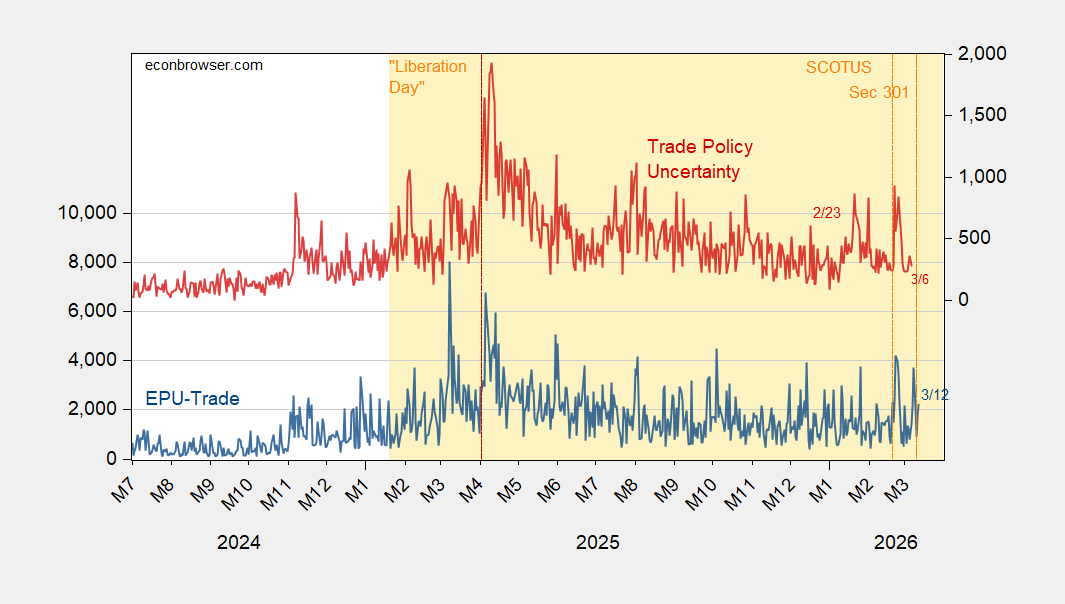This screenshot has height=604, width=1065.
Task: Click the 3/12 date annotation
Action: 934,395
